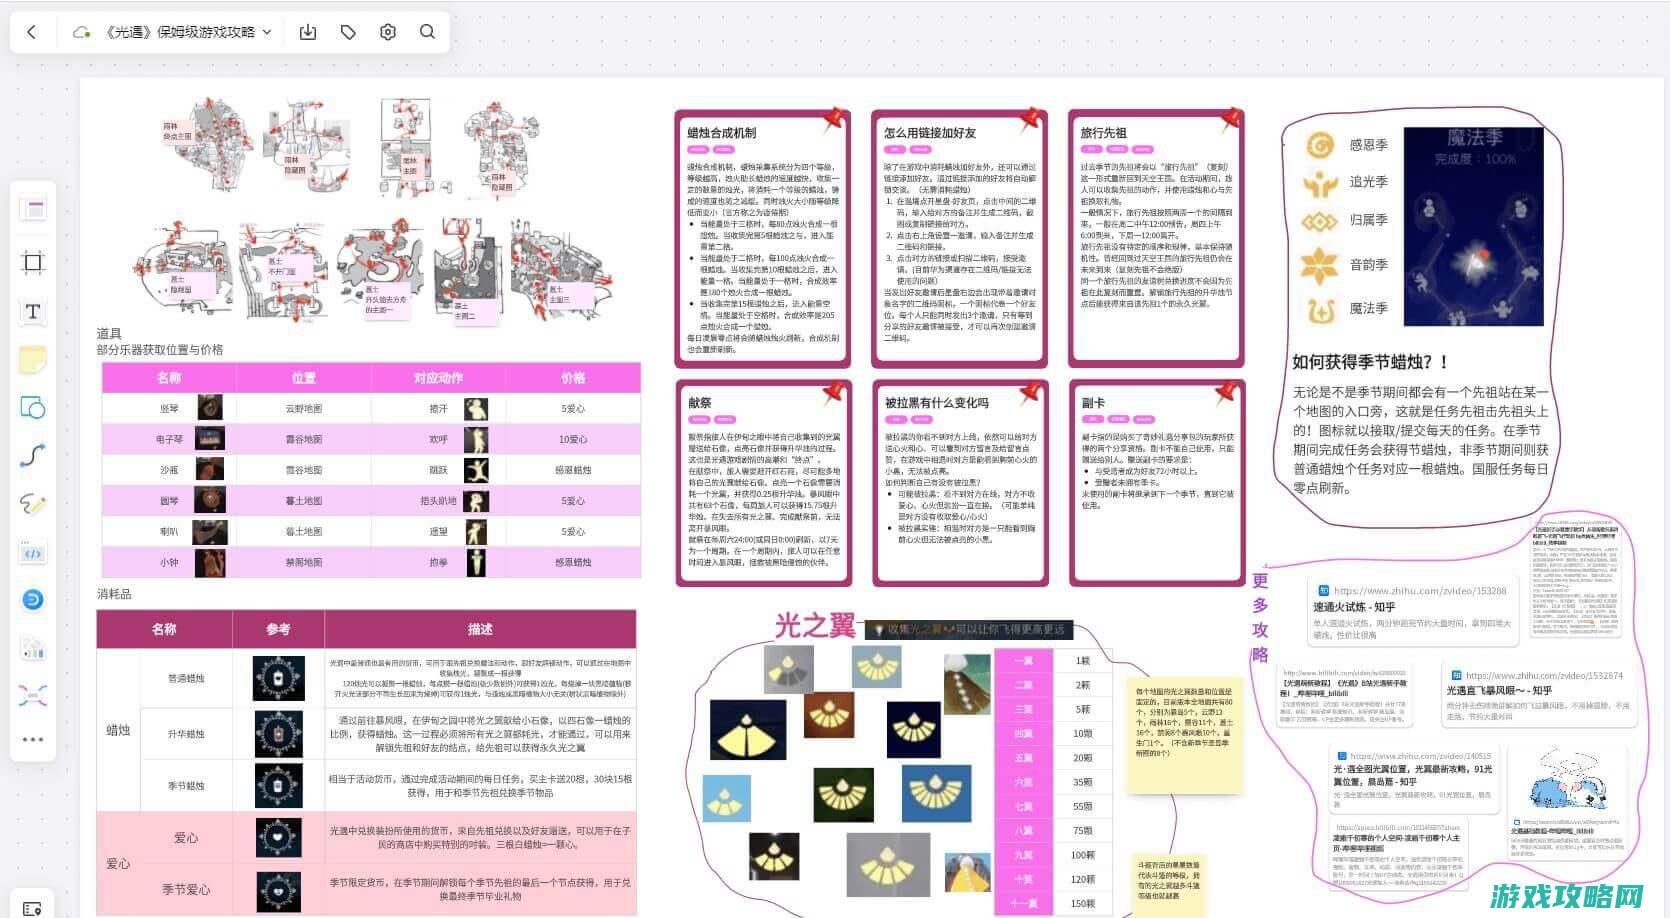Viewport: 1670px width, 918px height.
Task: Click the 感恩季 season icon
Action: coord(1320,145)
